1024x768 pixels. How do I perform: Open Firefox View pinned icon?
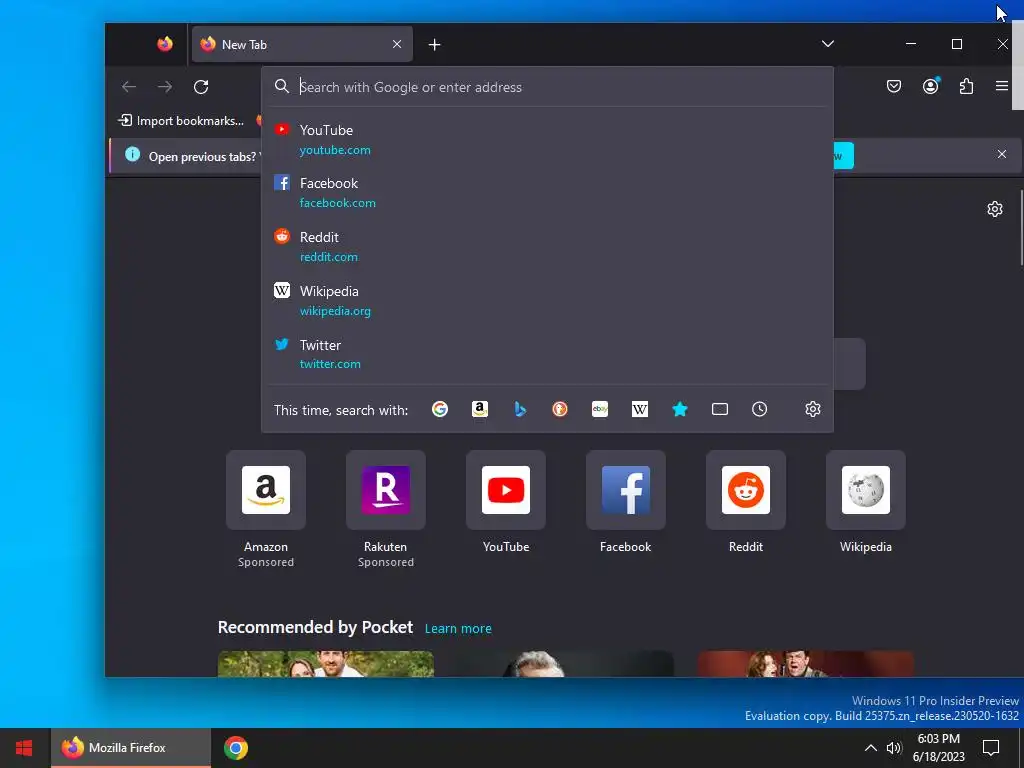tap(165, 44)
